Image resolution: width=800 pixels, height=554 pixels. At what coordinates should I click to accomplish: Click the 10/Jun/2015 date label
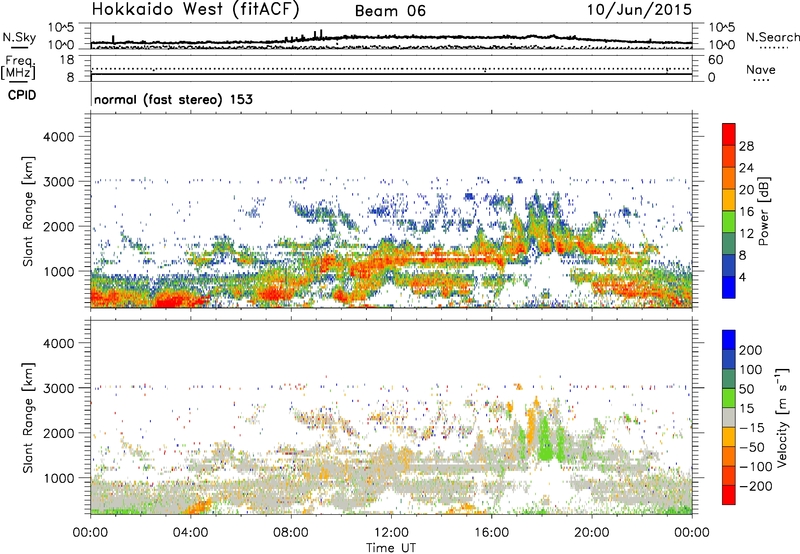639,9
